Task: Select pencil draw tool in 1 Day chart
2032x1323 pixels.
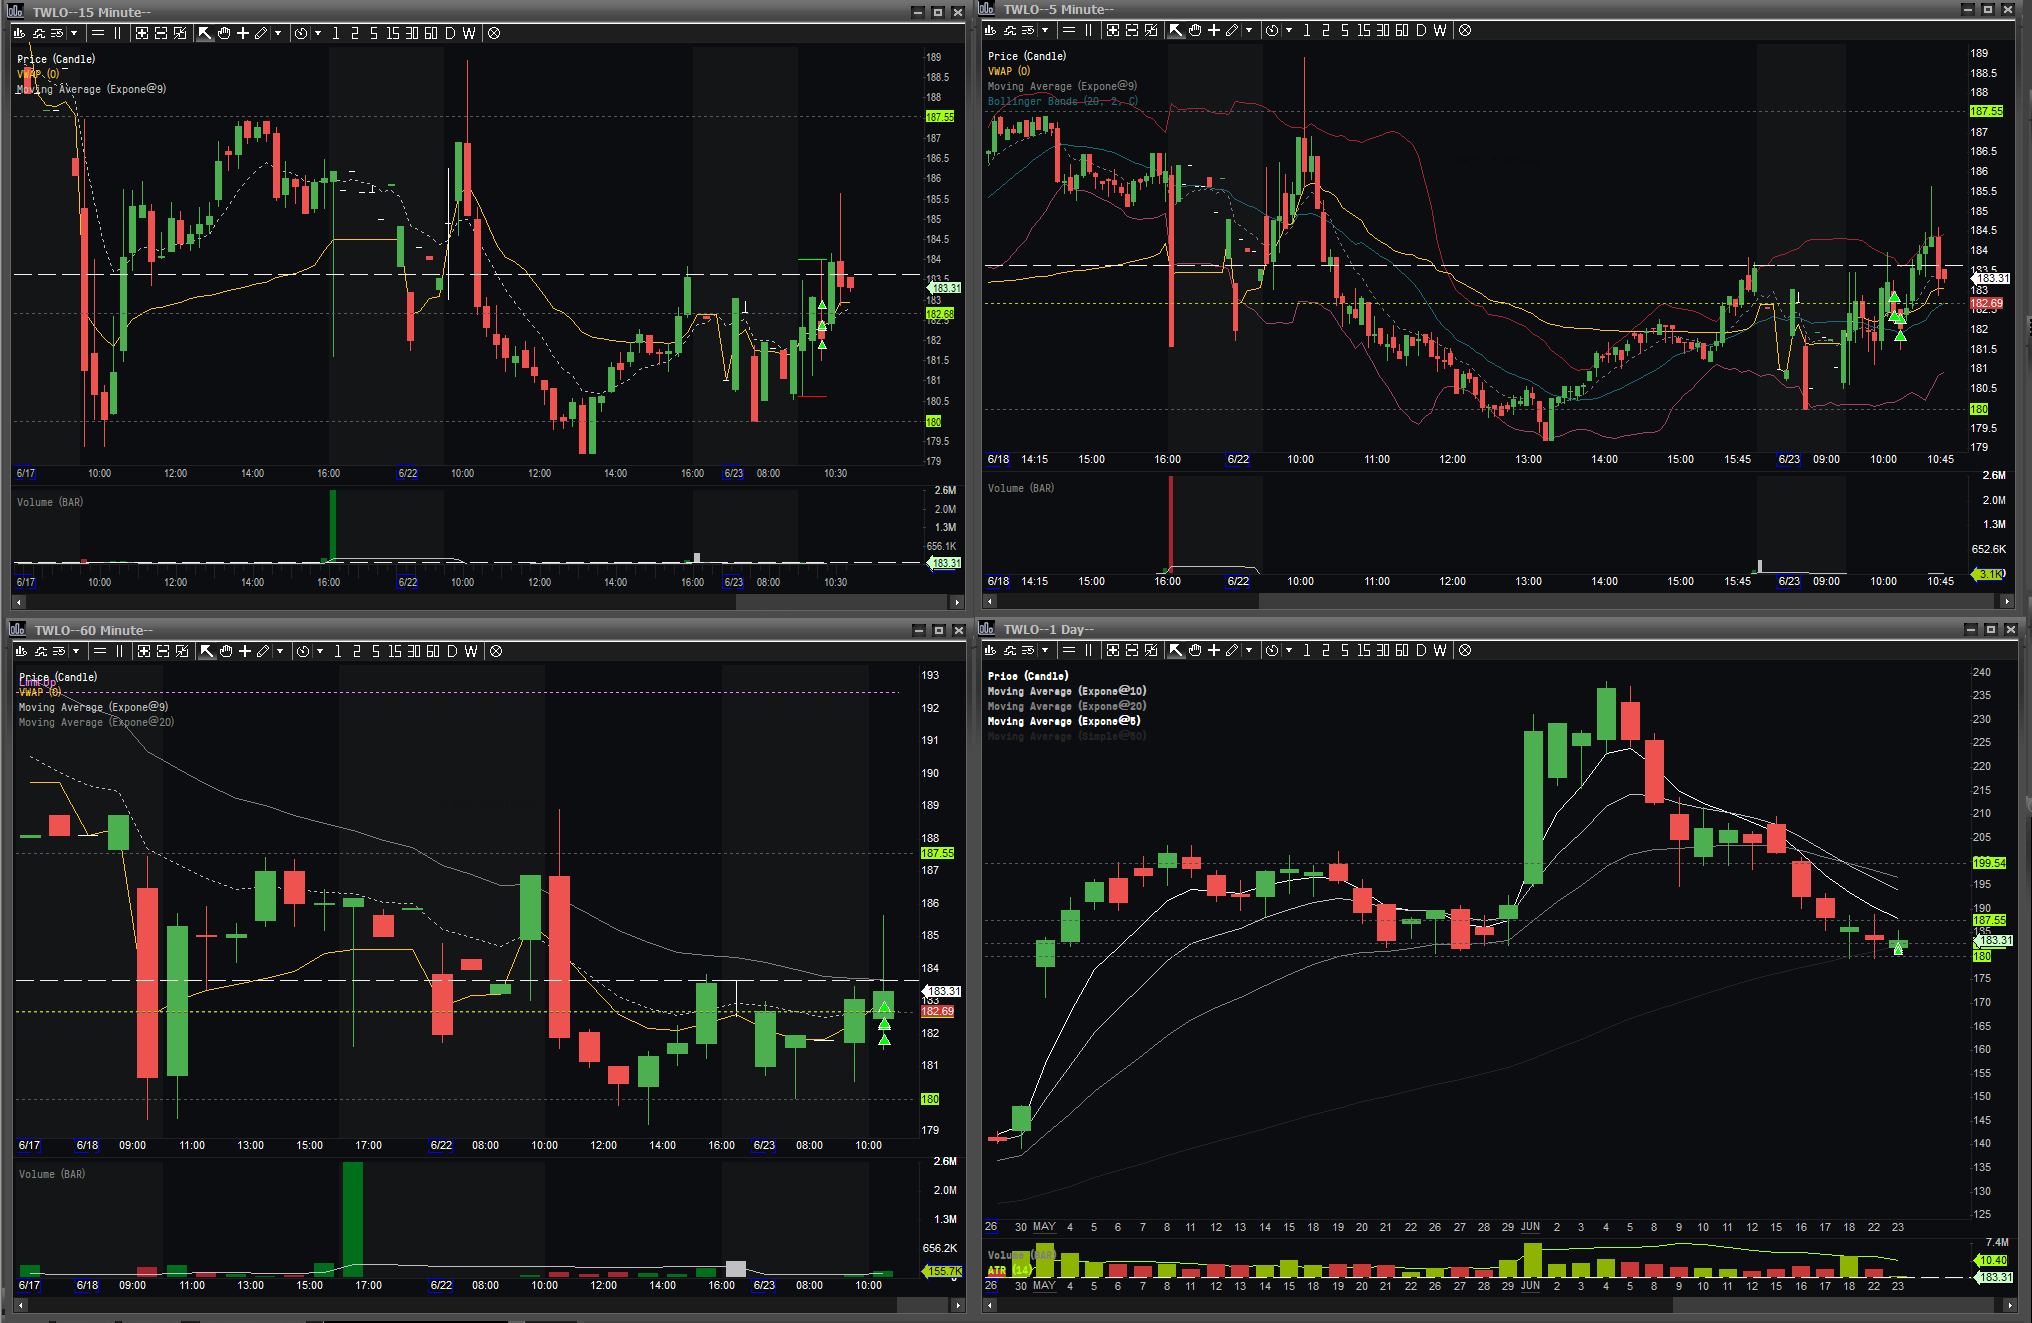Action: (x=1232, y=650)
